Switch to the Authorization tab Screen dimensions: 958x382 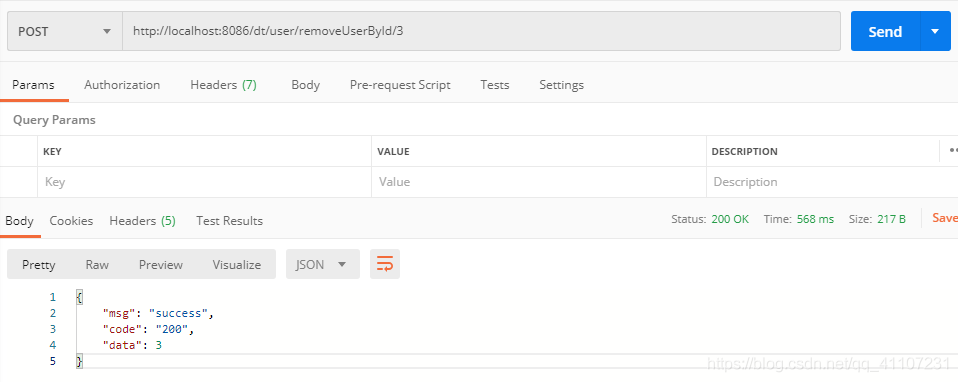tap(122, 85)
